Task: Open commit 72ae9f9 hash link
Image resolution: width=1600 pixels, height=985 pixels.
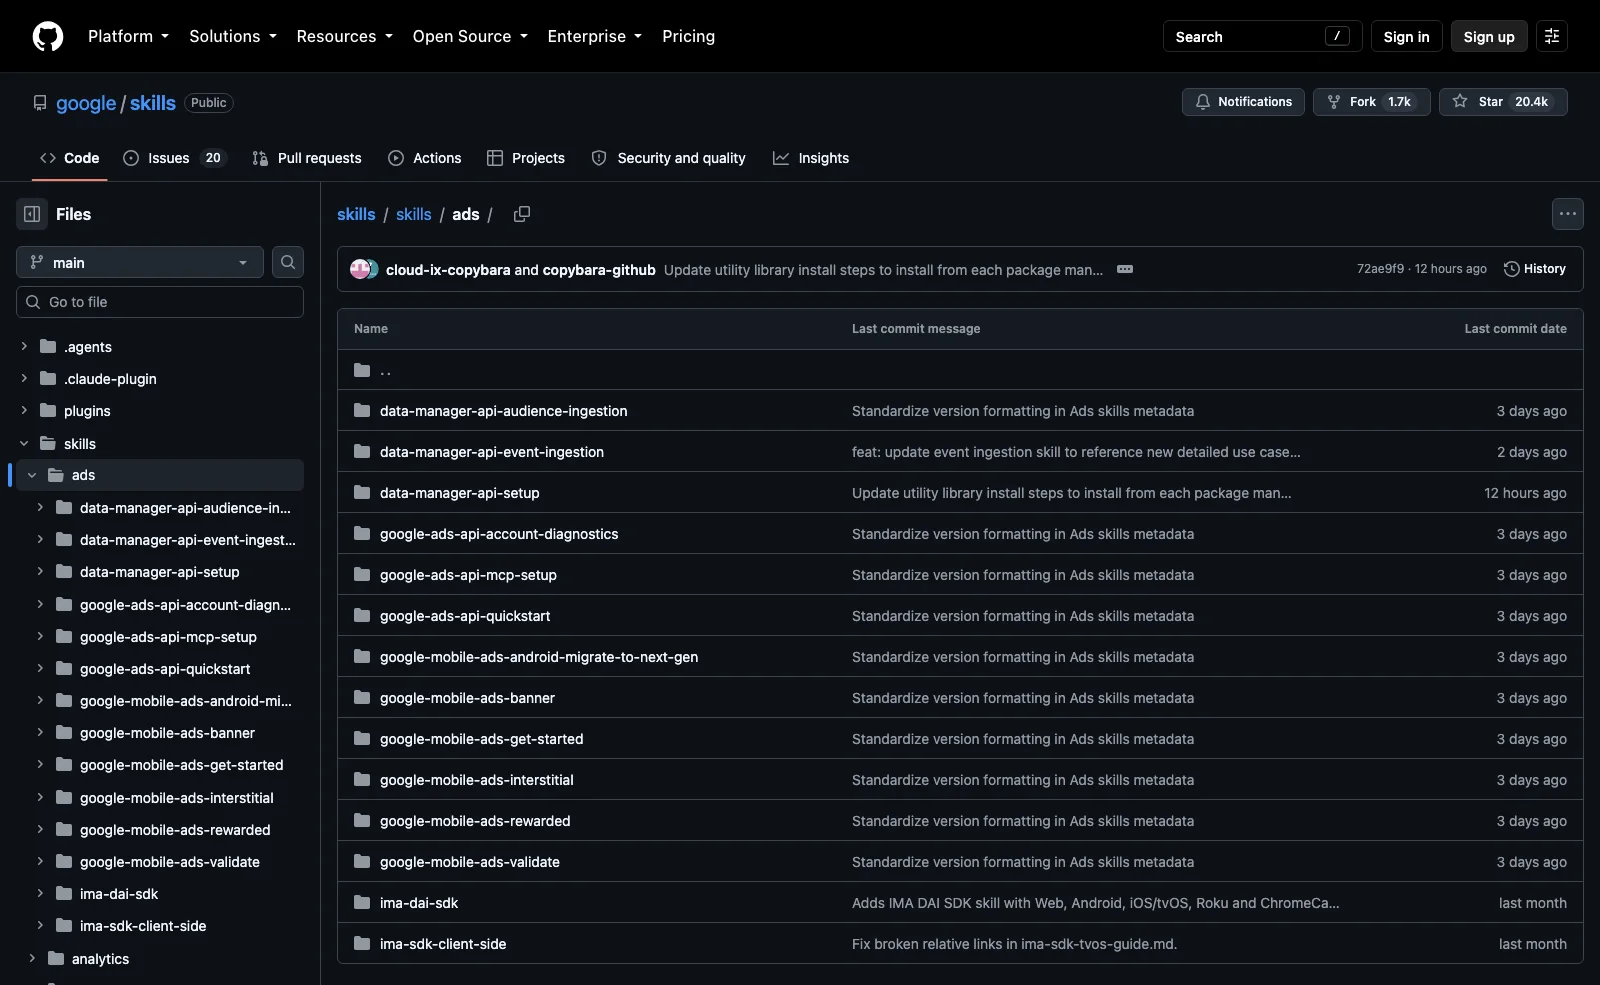Action: point(1380,269)
